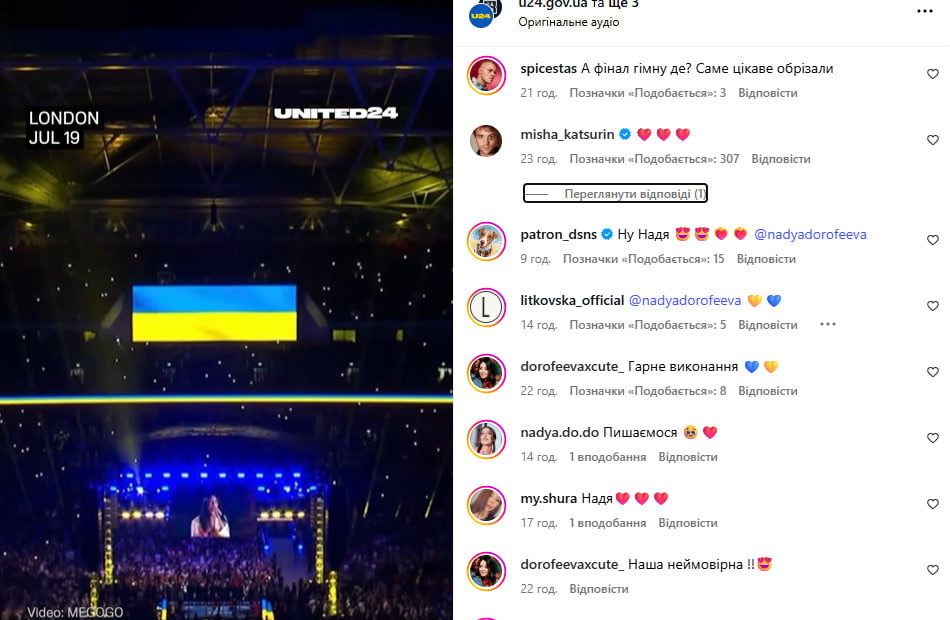Open 'Оригінальне аудіо' audio link
Viewport: 950px width, 620px height.
coord(568,22)
